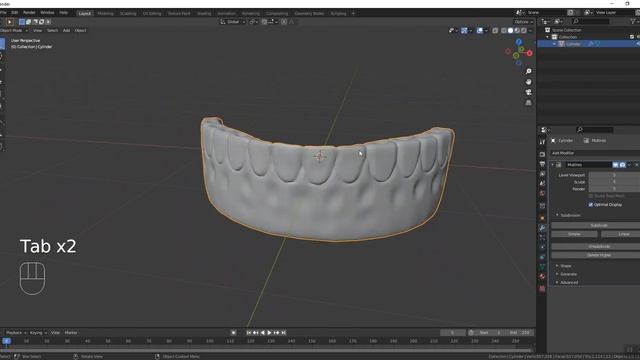Toggle Collection exclude checkbox in outliner
Viewport: 640px width, 360px height.
tap(632, 37)
